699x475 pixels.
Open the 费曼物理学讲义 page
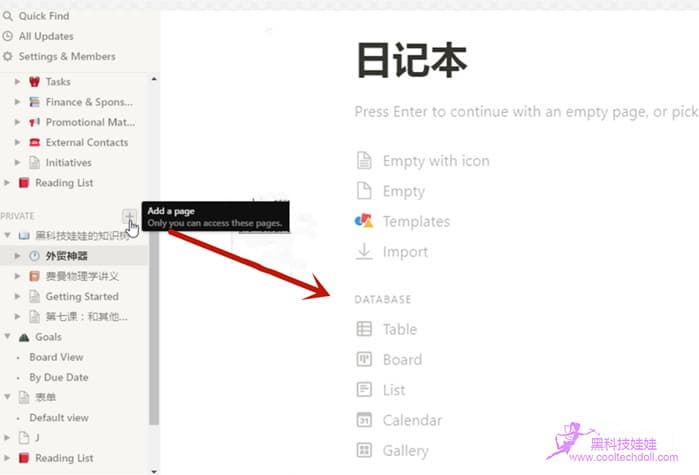(x=82, y=276)
